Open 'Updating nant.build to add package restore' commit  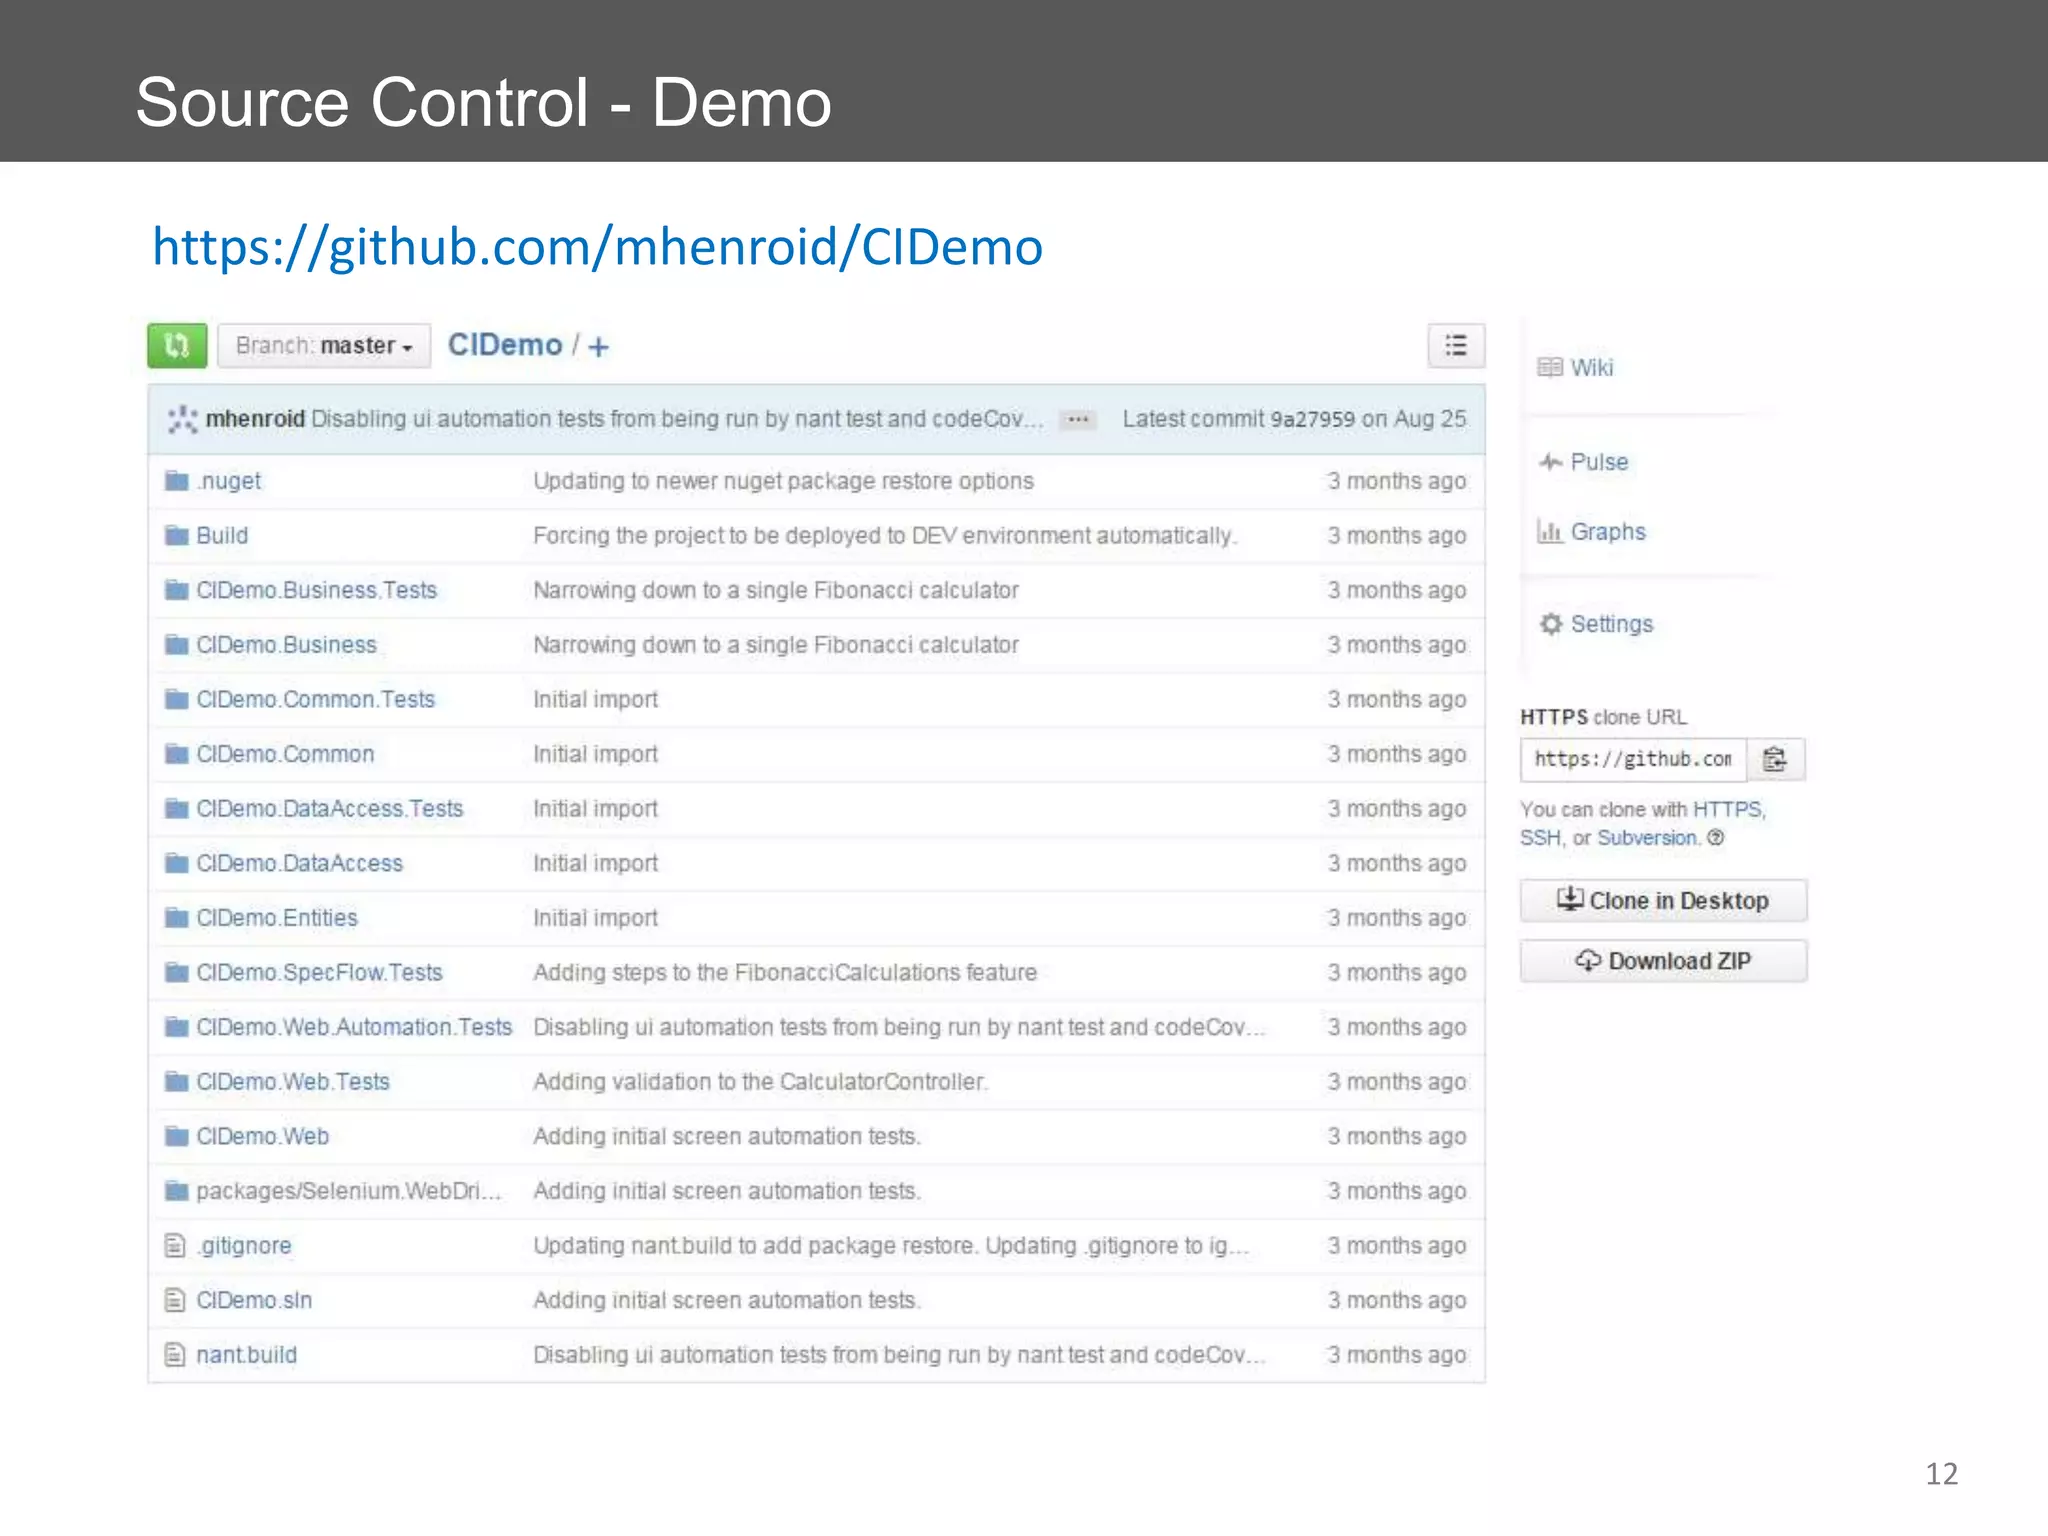coord(891,1245)
